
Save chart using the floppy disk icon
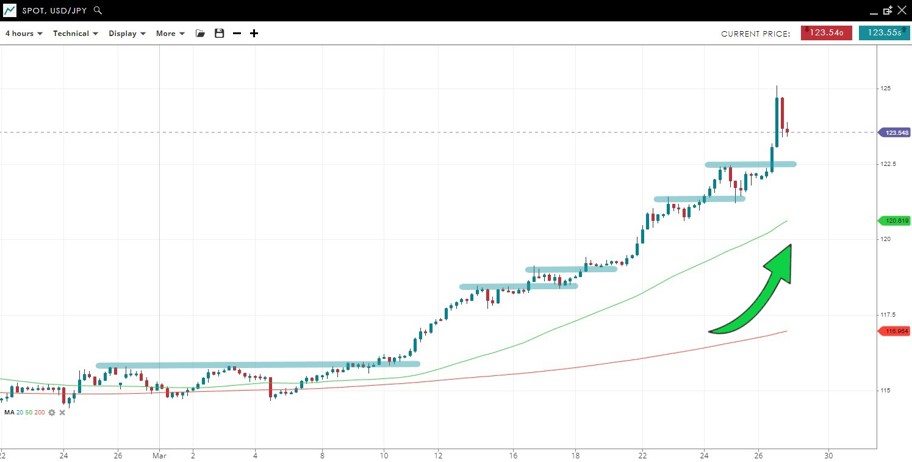219,33
